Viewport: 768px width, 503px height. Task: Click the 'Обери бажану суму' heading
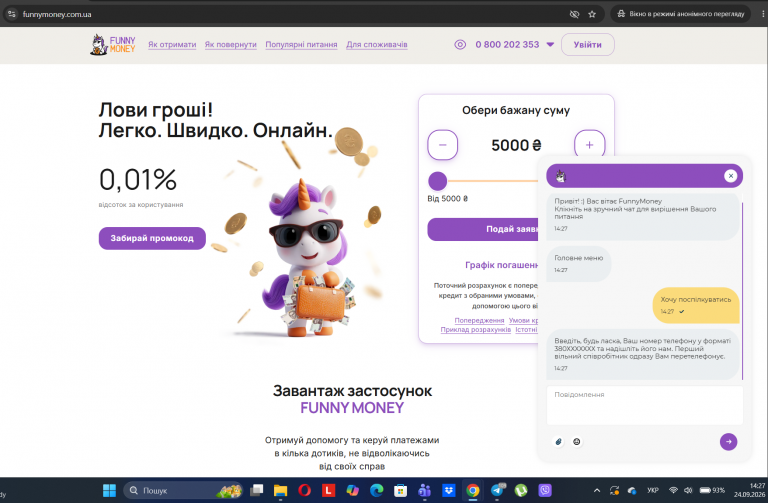516,111
